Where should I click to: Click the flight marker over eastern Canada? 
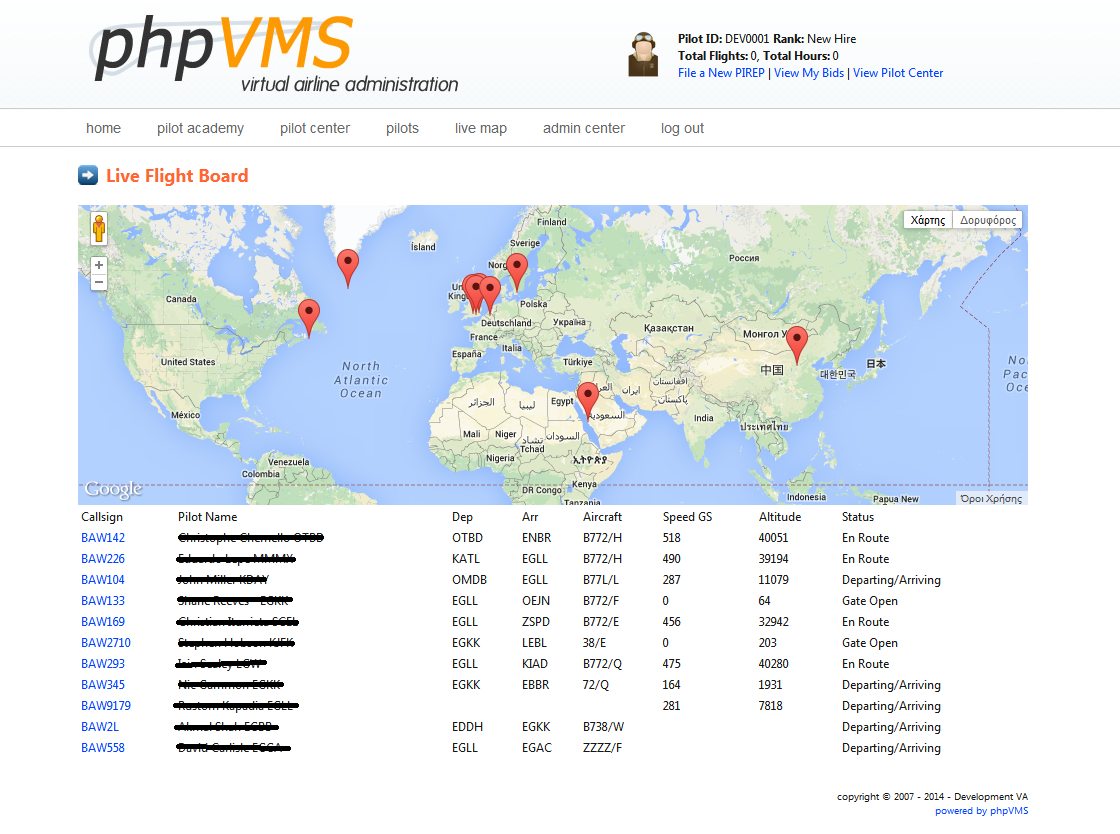click(309, 318)
